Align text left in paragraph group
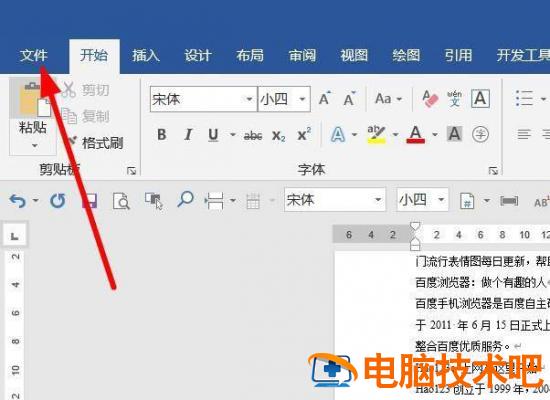This screenshot has height=400, width=550. [524, 134]
